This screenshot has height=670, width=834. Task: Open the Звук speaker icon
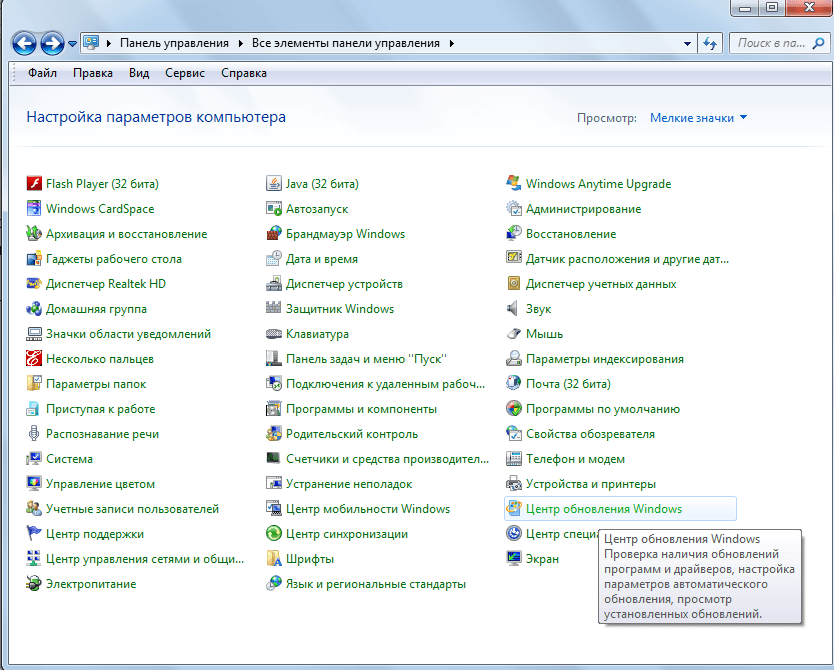click(x=513, y=308)
